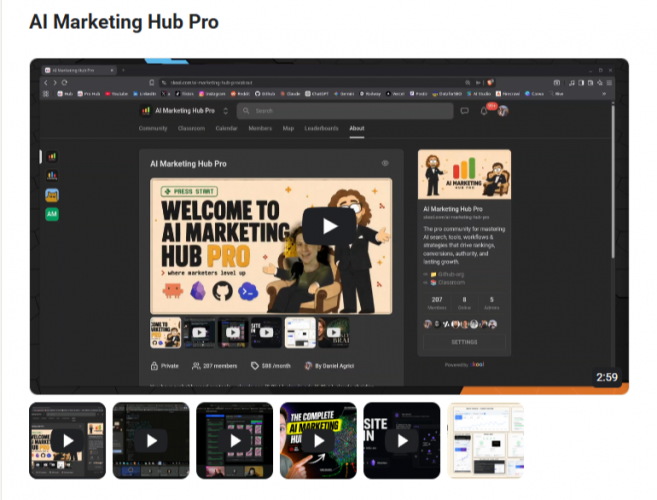The width and height of the screenshot is (657, 500).
Task: Open the profile avatar in Skool header
Action: pos(503,111)
